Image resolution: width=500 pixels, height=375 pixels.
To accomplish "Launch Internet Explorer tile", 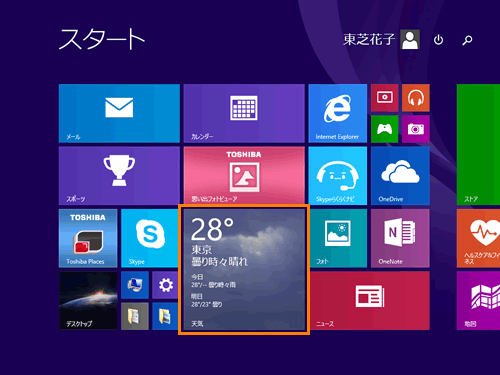I will pos(338,113).
